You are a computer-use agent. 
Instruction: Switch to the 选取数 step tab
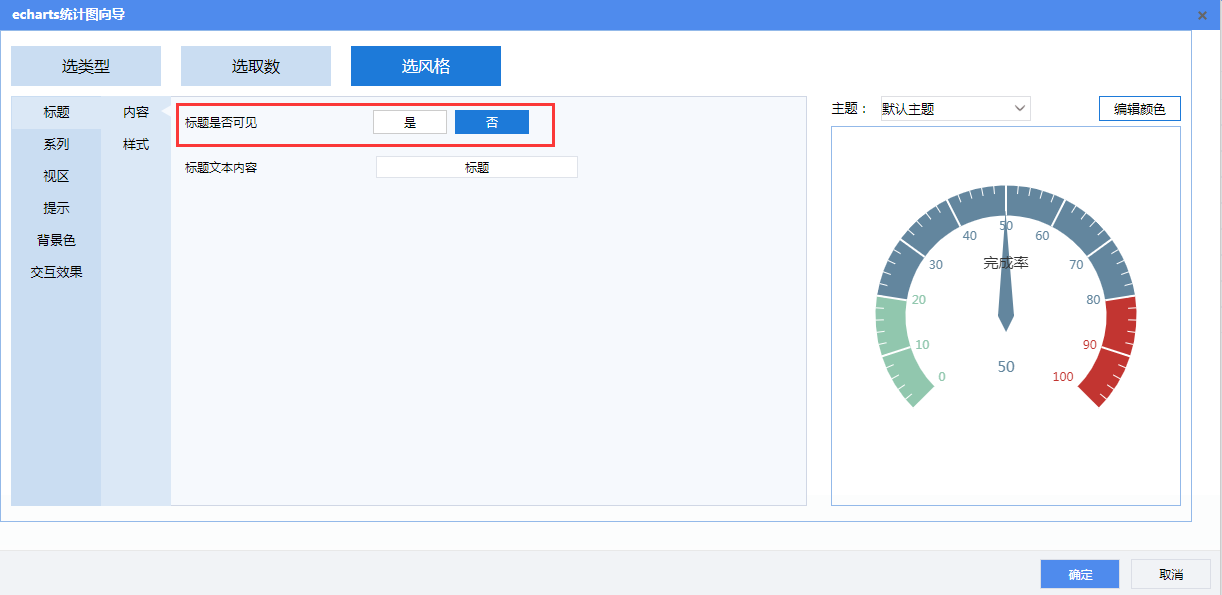coord(256,66)
